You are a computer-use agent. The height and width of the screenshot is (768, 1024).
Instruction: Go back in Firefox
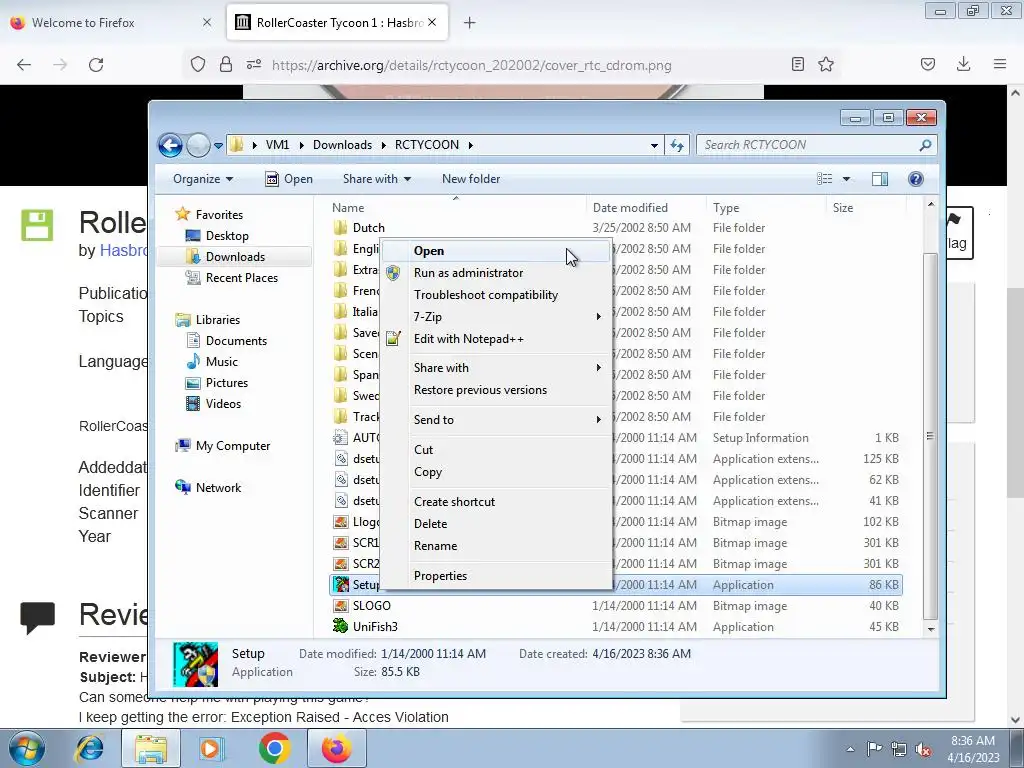coord(24,65)
